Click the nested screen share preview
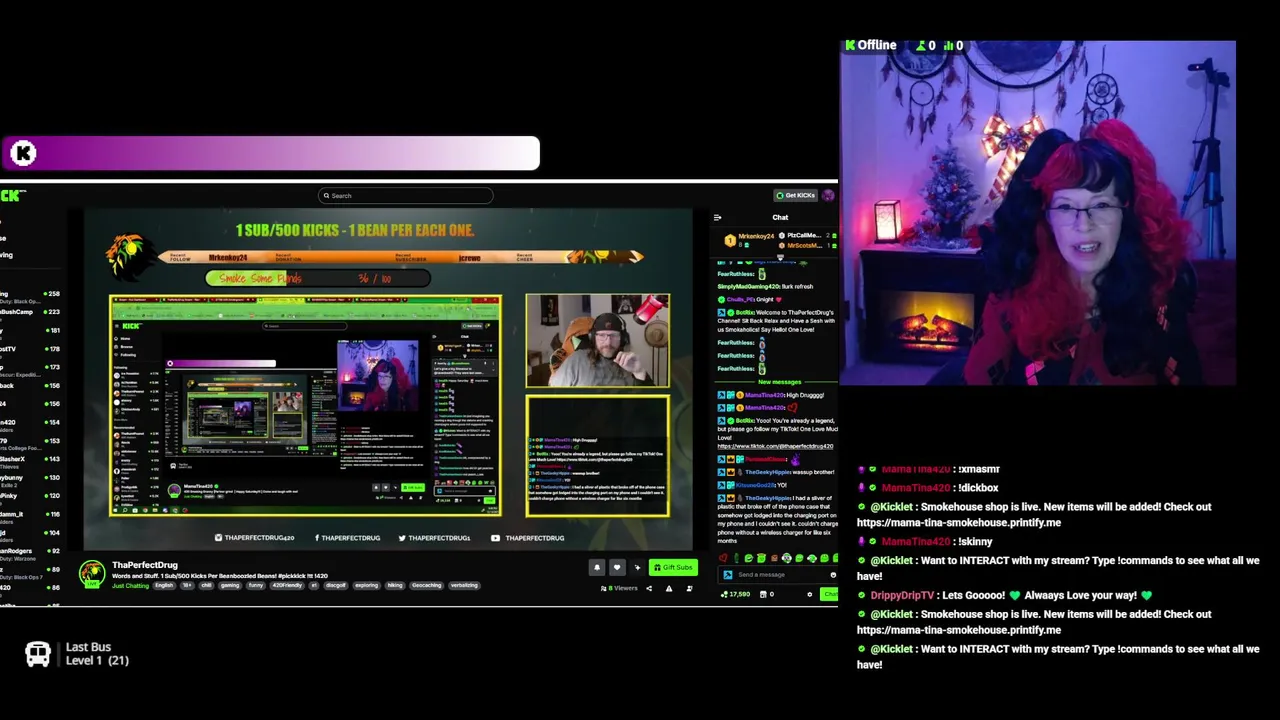 click(305, 405)
